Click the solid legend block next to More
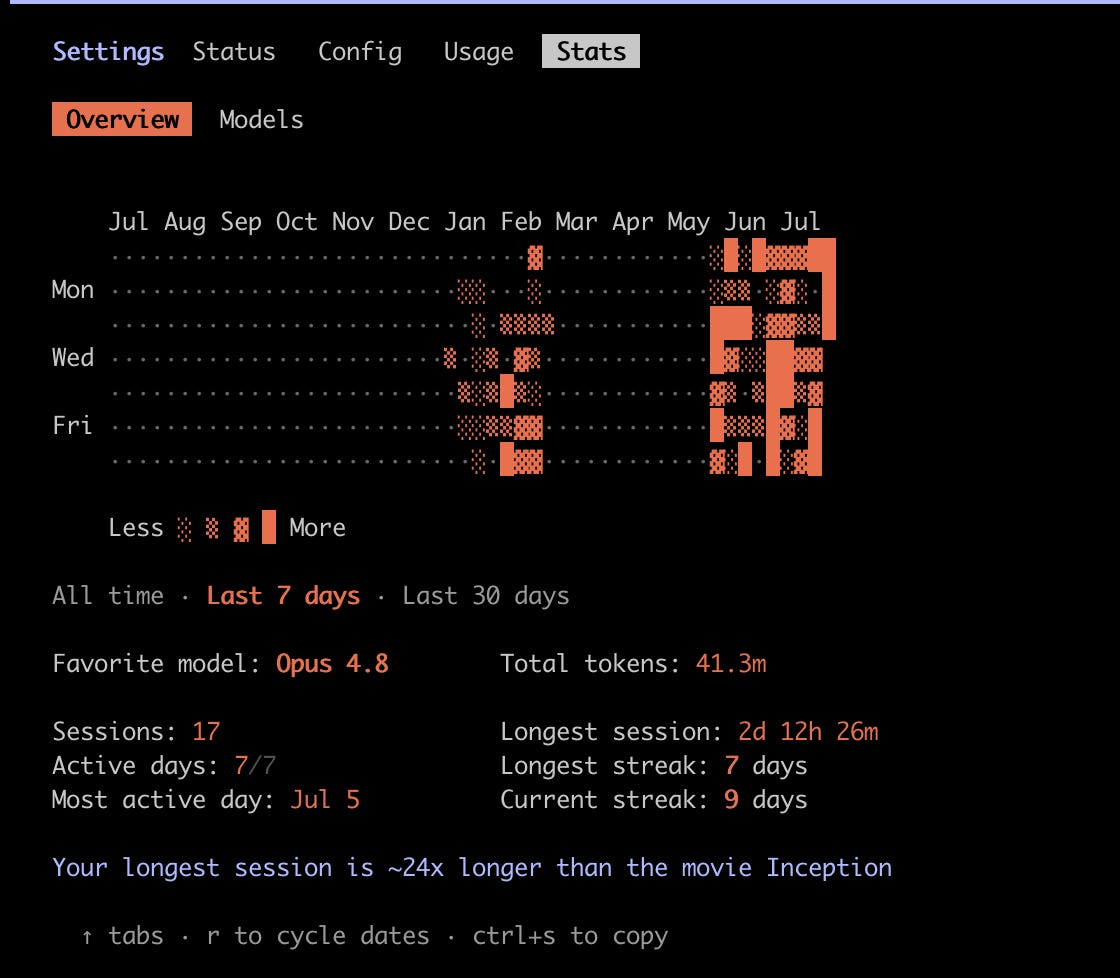The image size is (1120, 978). [269, 527]
